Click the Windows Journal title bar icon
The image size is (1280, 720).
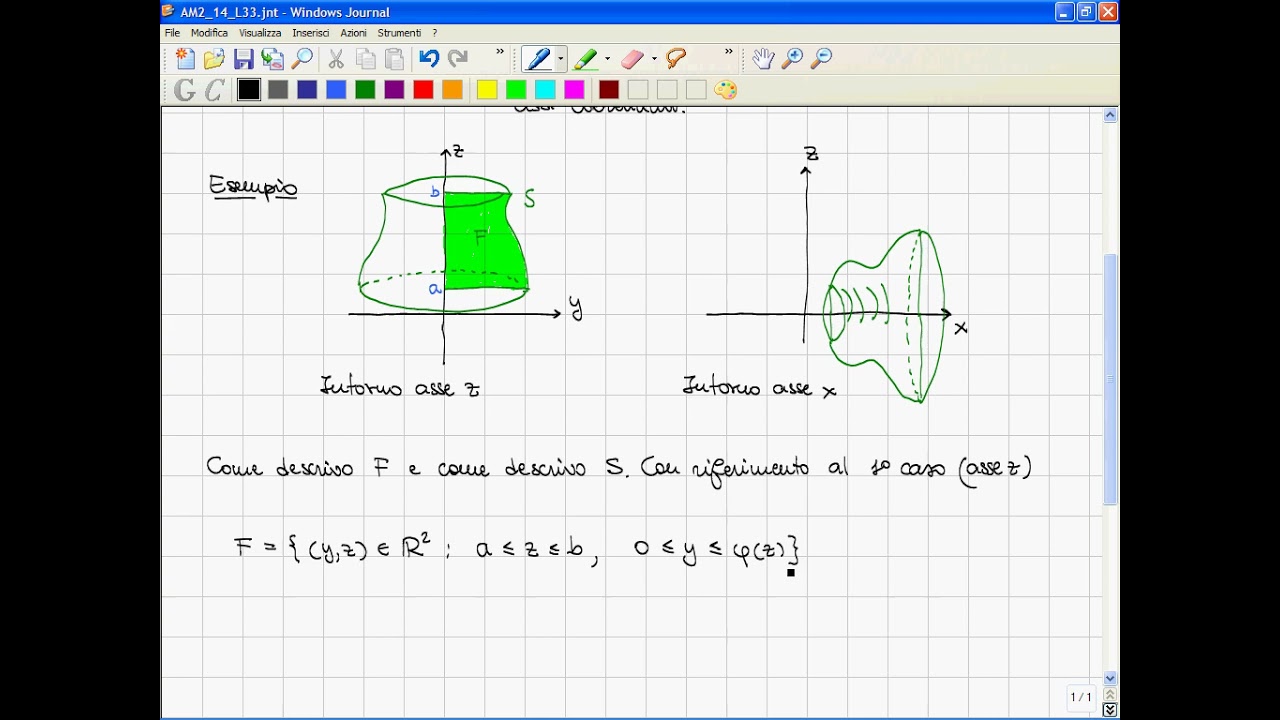coord(169,12)
